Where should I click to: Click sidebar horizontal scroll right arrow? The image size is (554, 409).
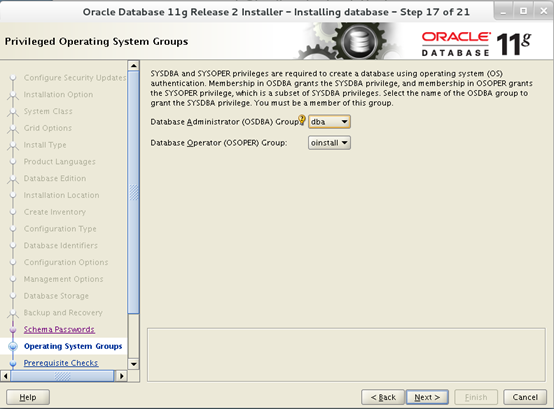tap(122, 376)
